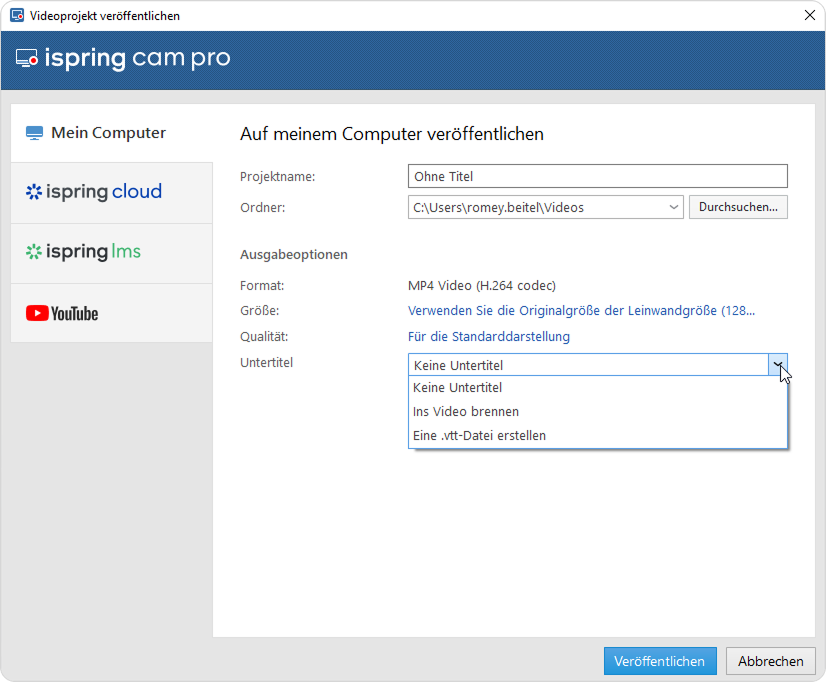Close the Videoprojekt veröffentlichen dialog
Image resolution: width=826 pixels, height=682 pixels.
[810, 15]
